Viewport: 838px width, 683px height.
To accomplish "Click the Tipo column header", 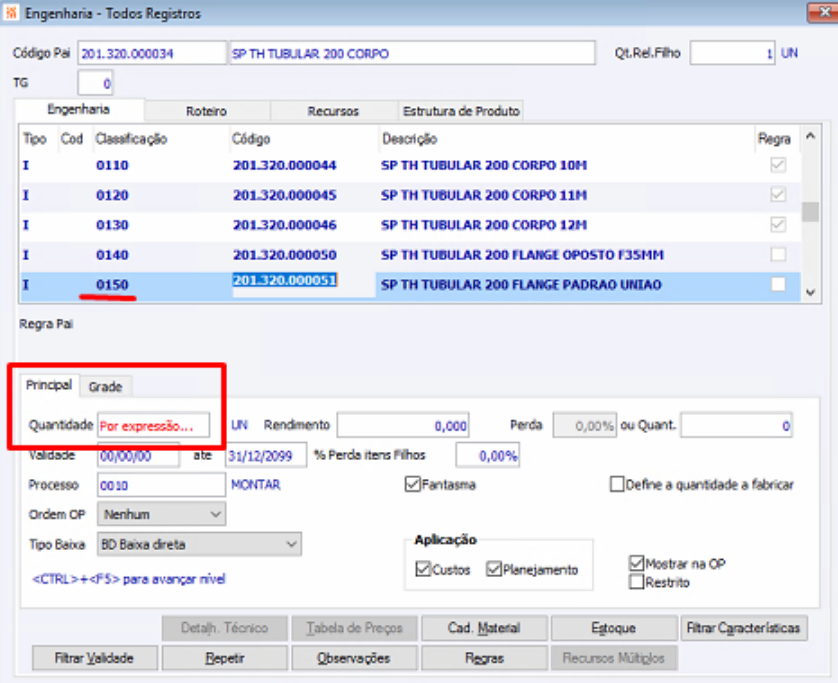I will pyautogui.click(x=35, y=139).
